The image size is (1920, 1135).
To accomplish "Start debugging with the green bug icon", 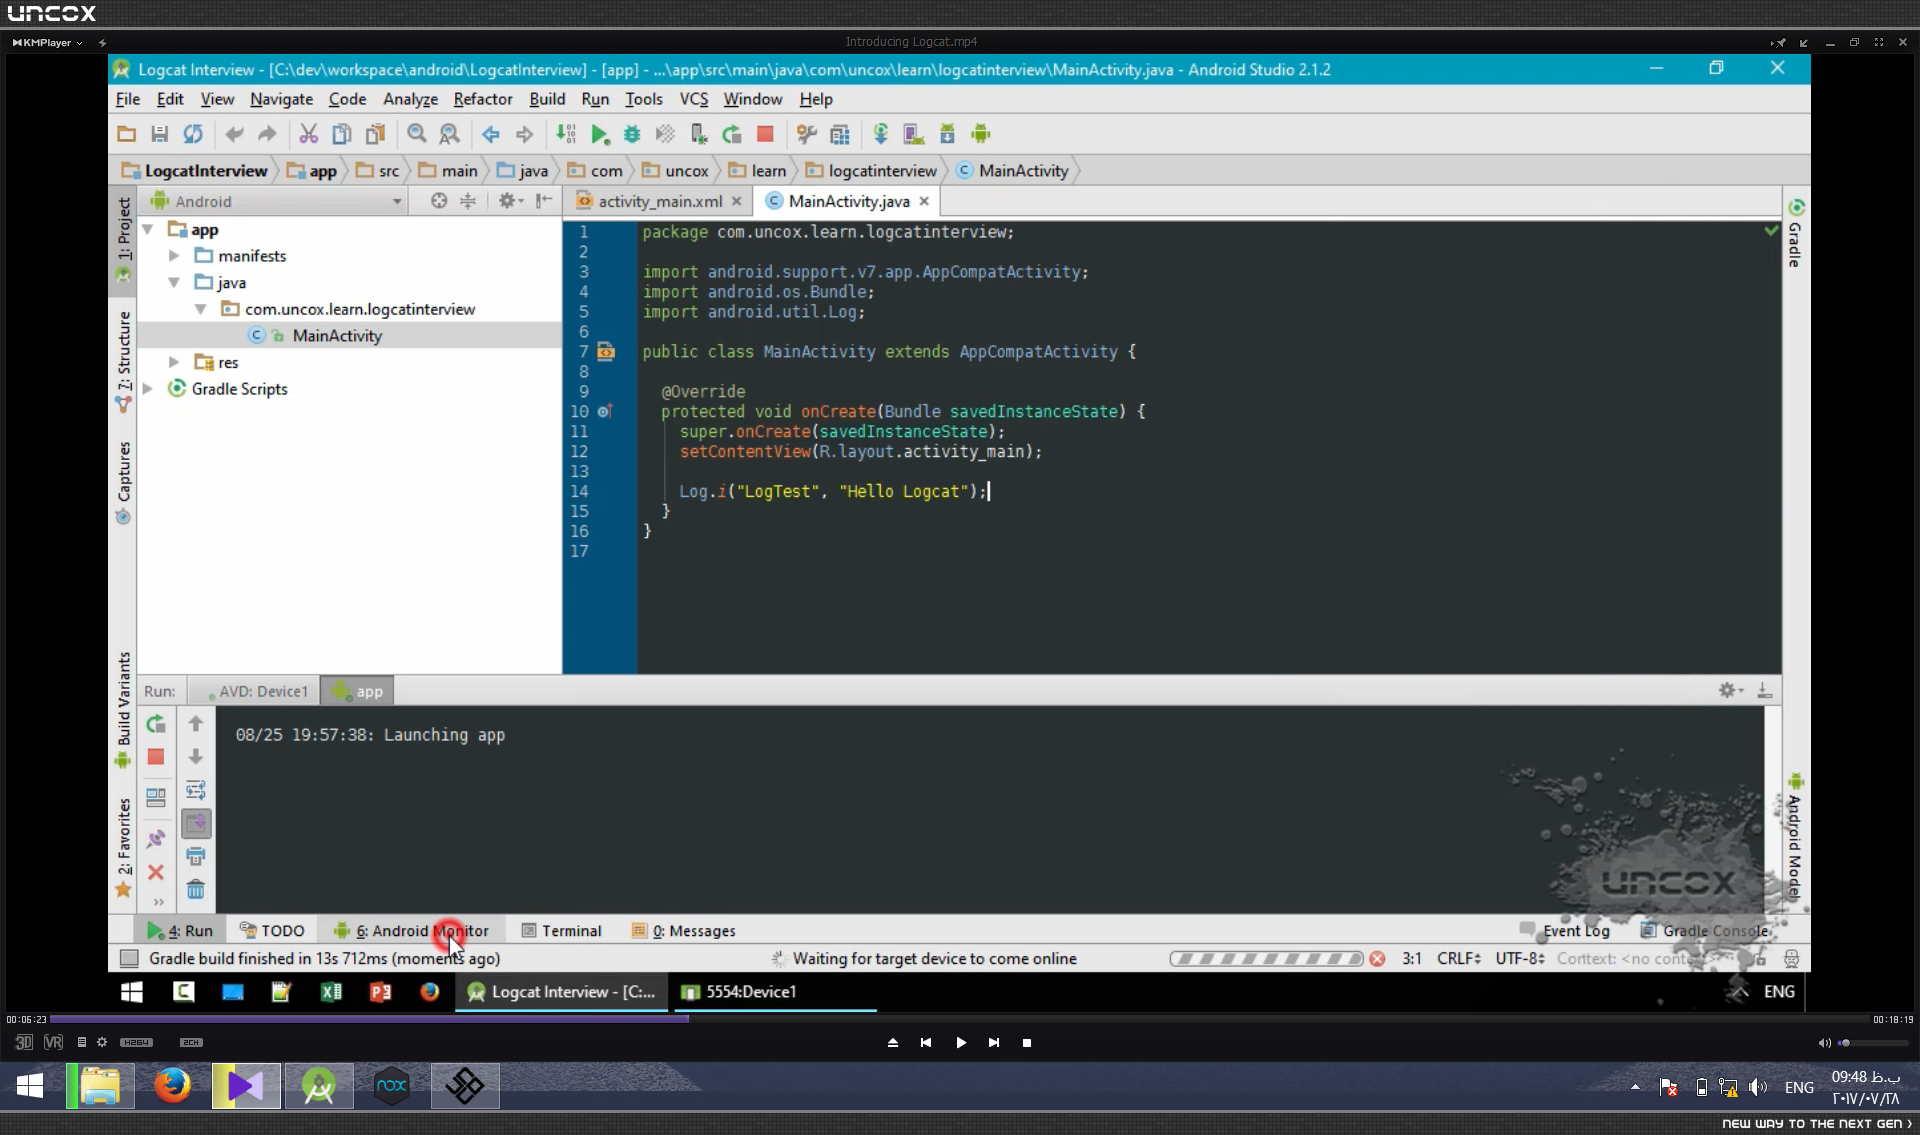I will point(632,134).
